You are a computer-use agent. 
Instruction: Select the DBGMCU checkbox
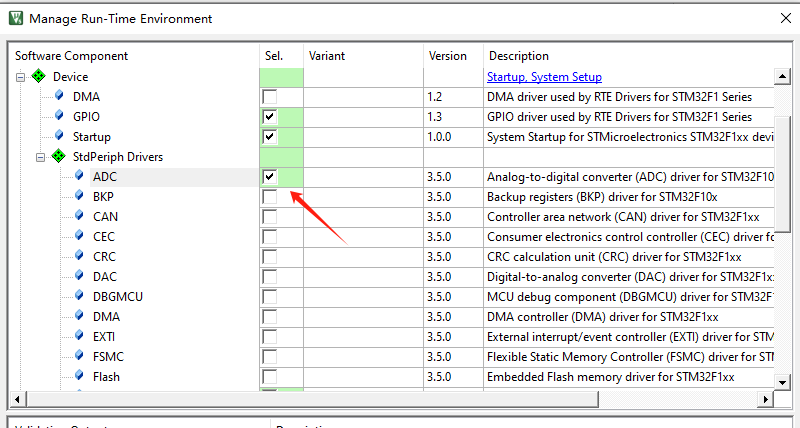click(x=269, y=297)
